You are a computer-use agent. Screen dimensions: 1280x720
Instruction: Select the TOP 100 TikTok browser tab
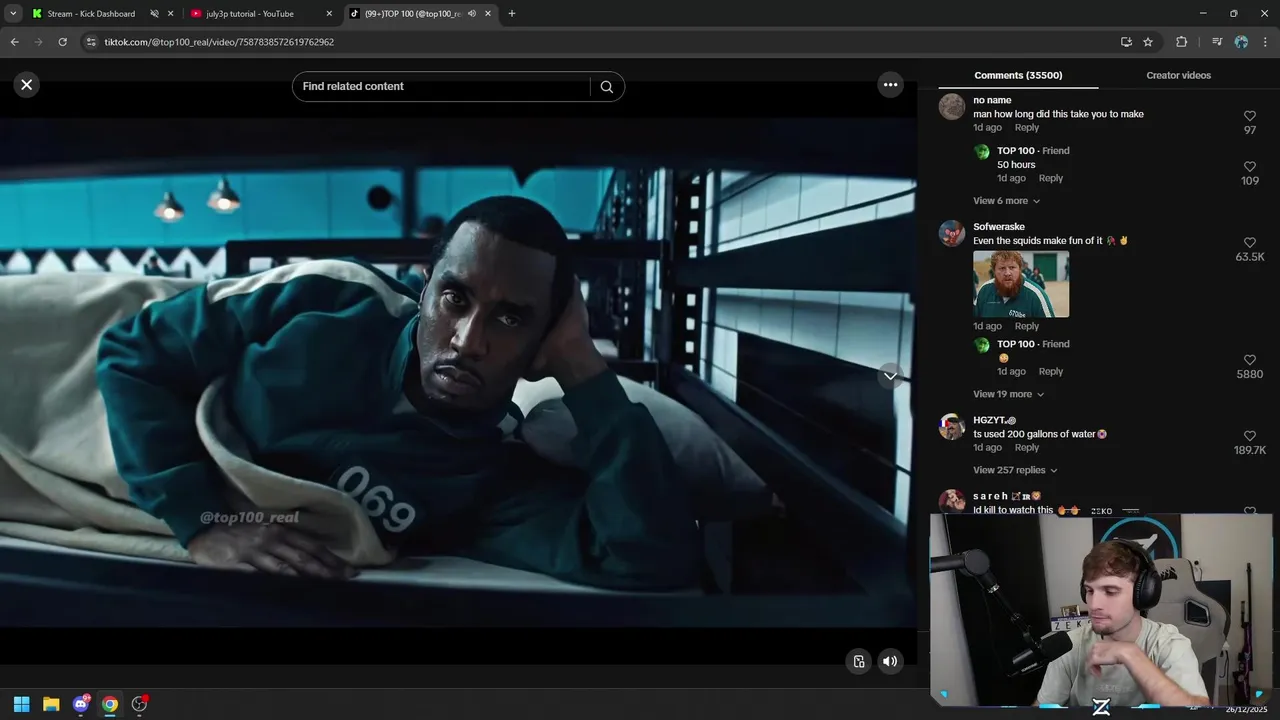(412, 14)
